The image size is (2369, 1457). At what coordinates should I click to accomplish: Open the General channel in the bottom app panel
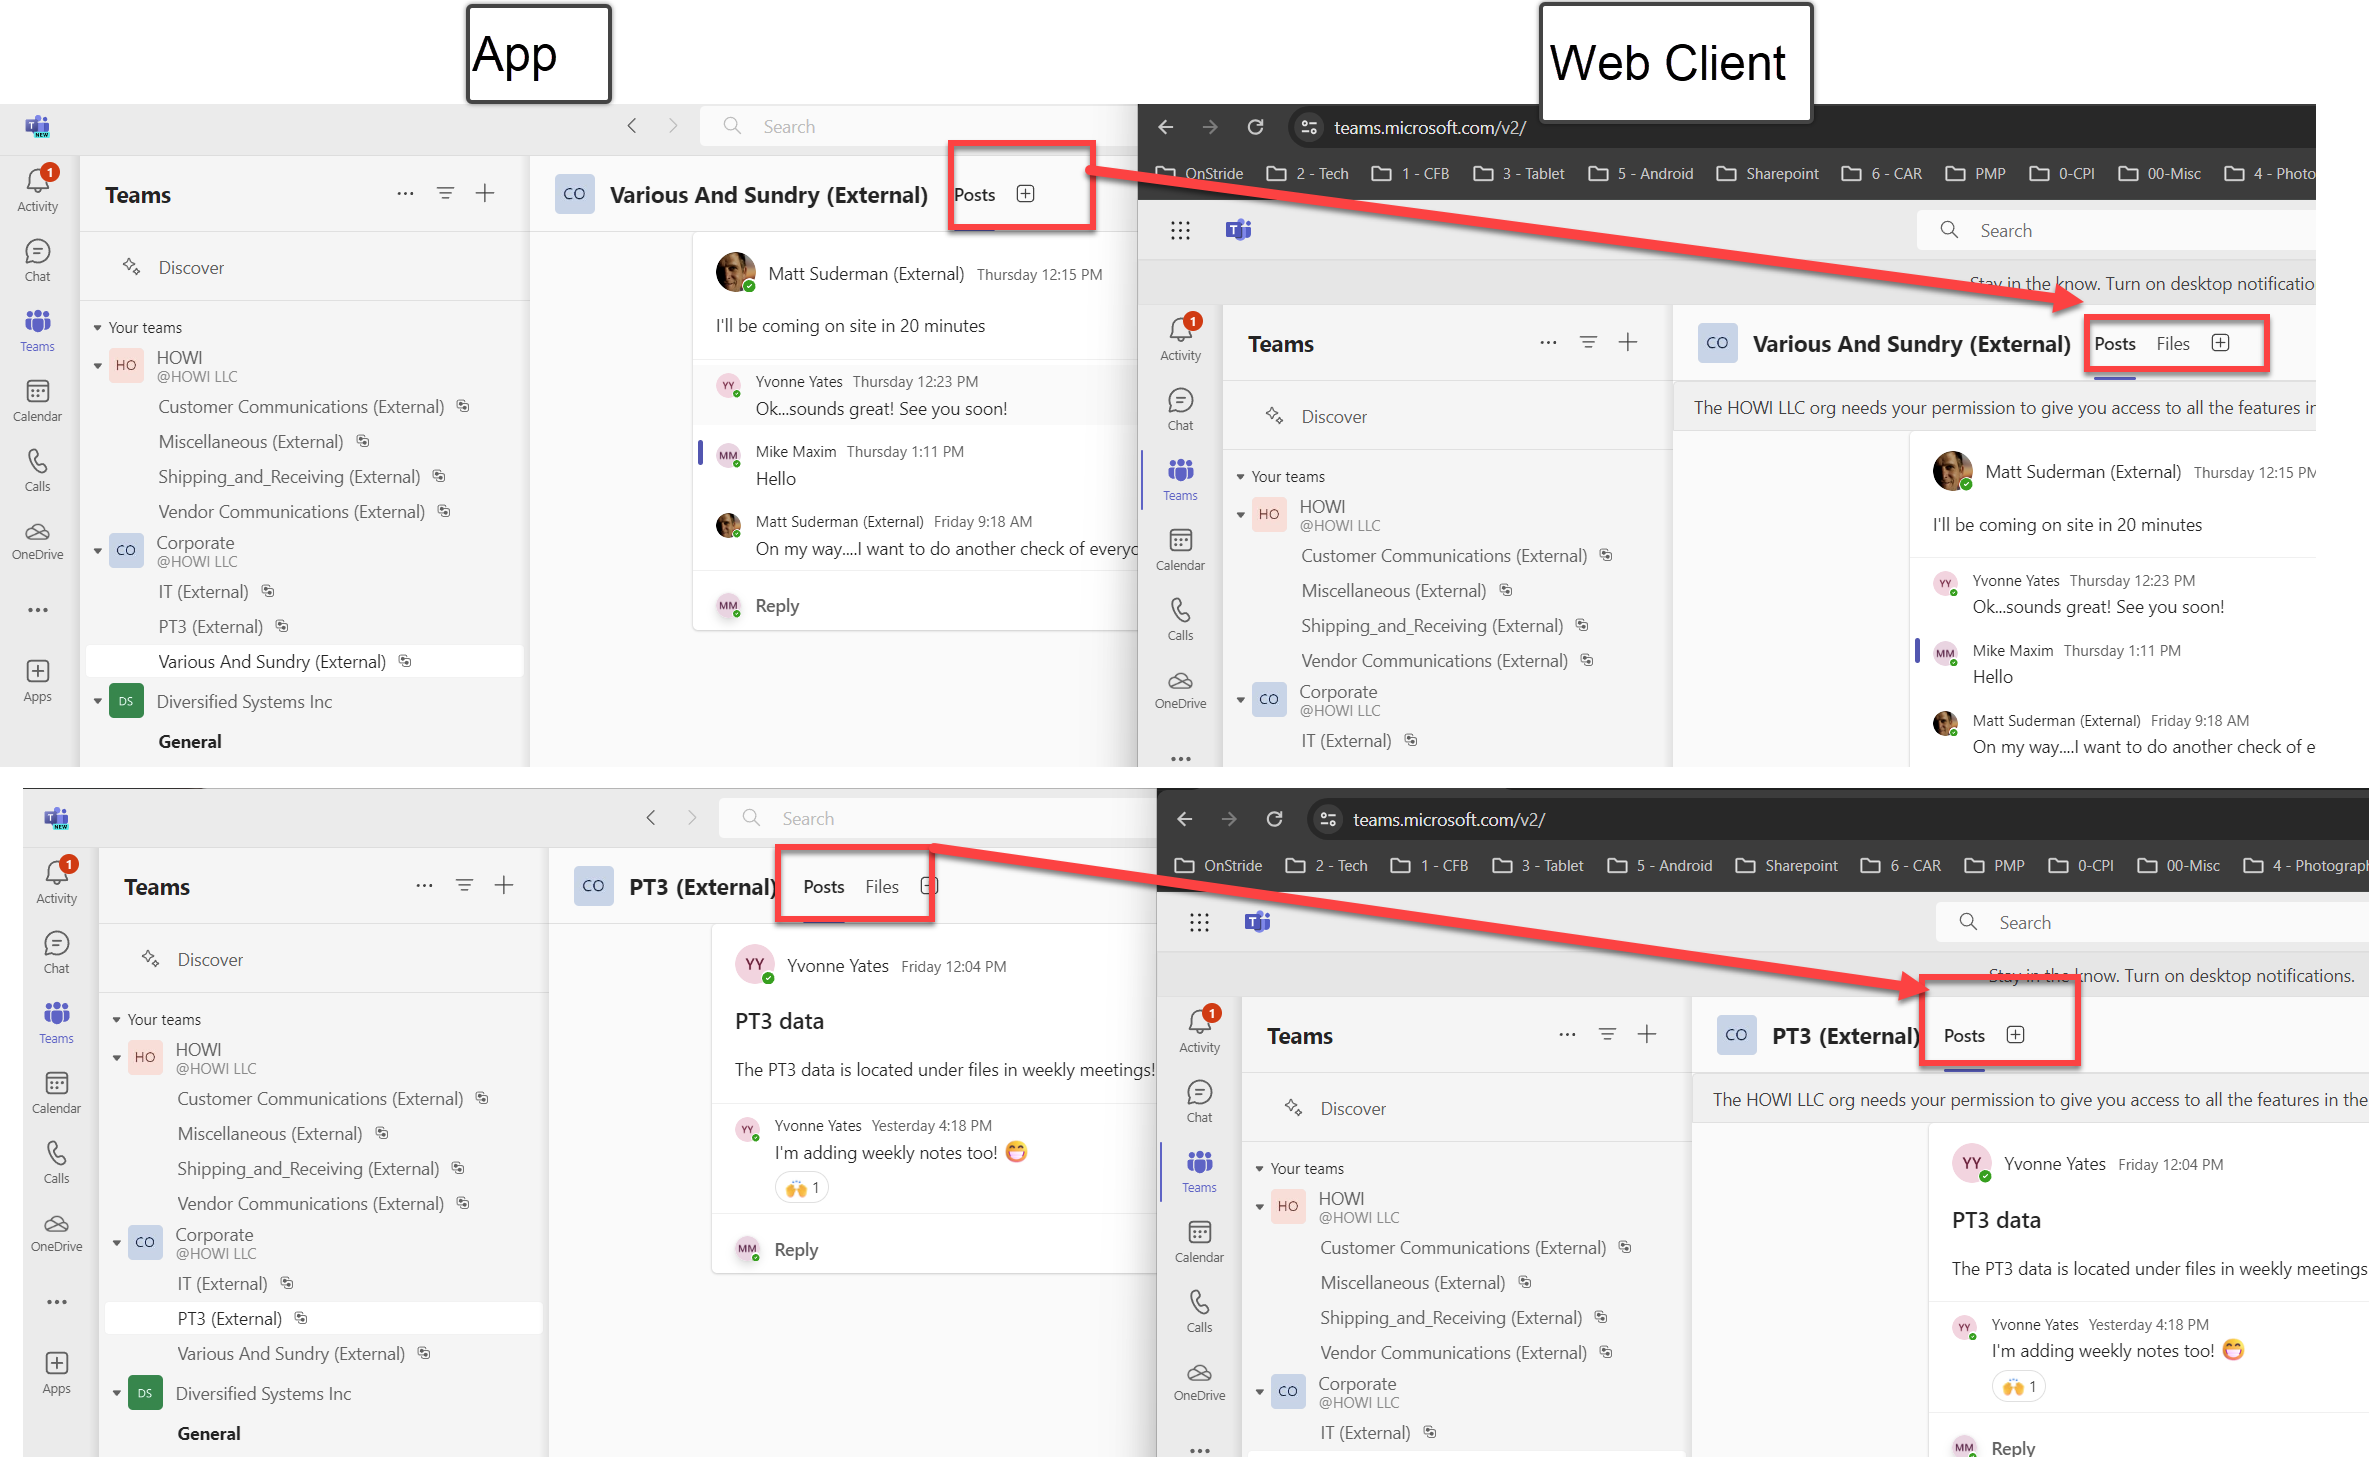tap(209, 1434)
